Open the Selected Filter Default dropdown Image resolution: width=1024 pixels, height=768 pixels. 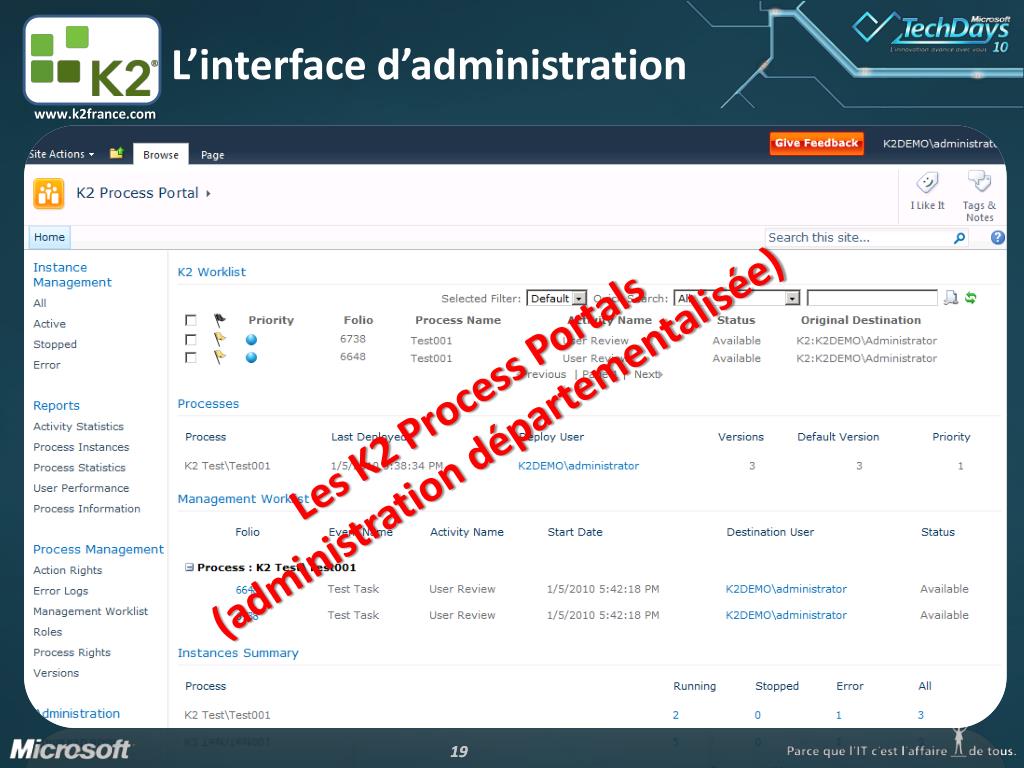click(x=556, y=298)
